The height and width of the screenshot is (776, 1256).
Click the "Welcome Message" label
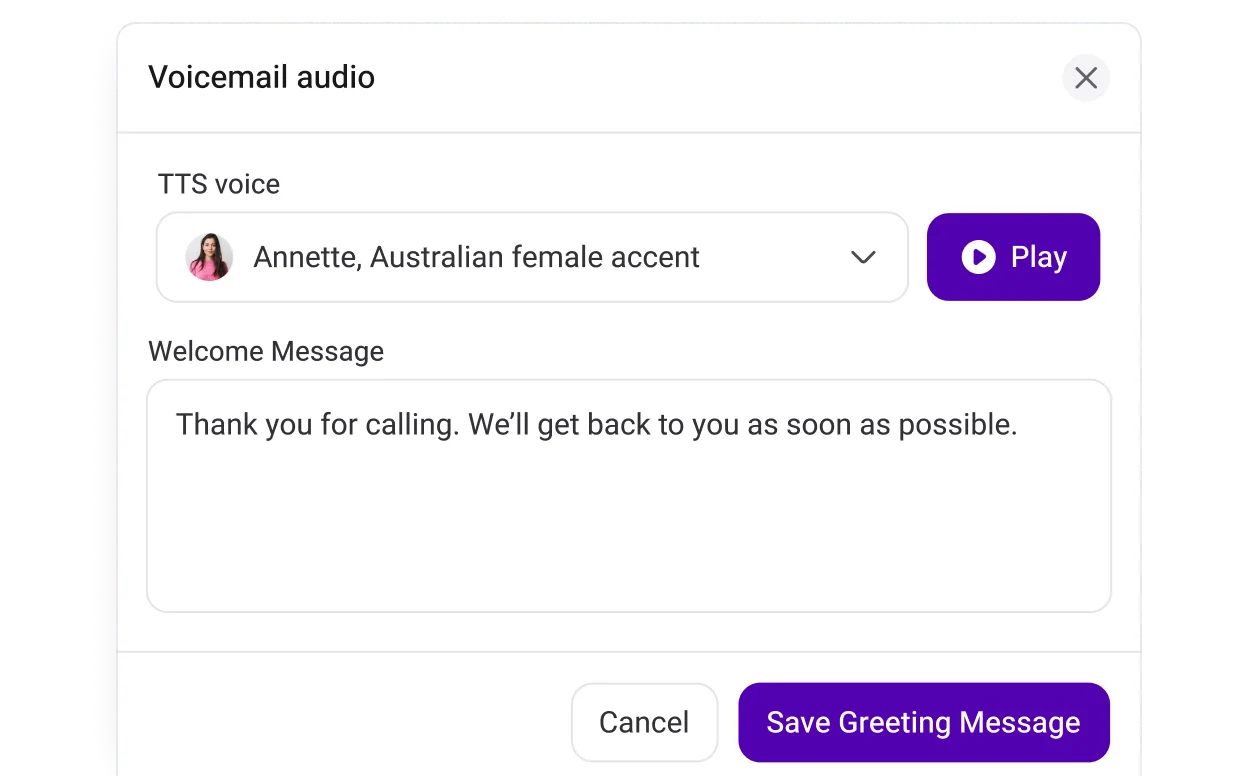point(266,351)
